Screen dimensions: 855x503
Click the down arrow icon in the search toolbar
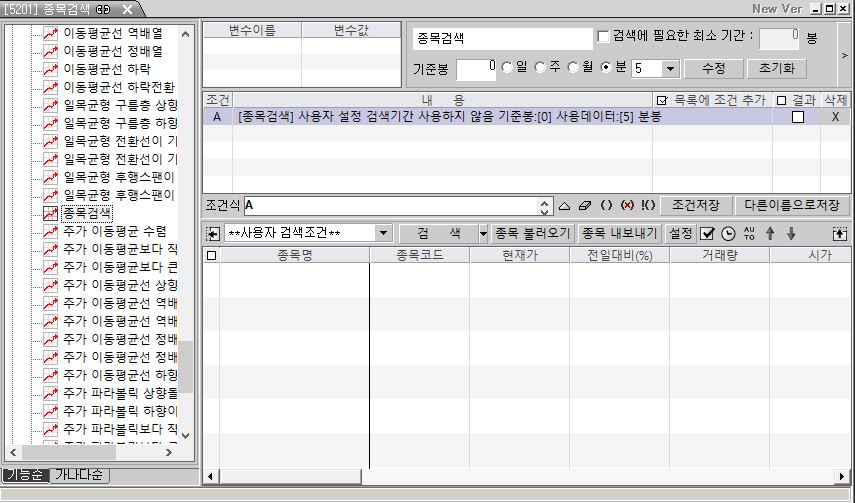(790, 233)
